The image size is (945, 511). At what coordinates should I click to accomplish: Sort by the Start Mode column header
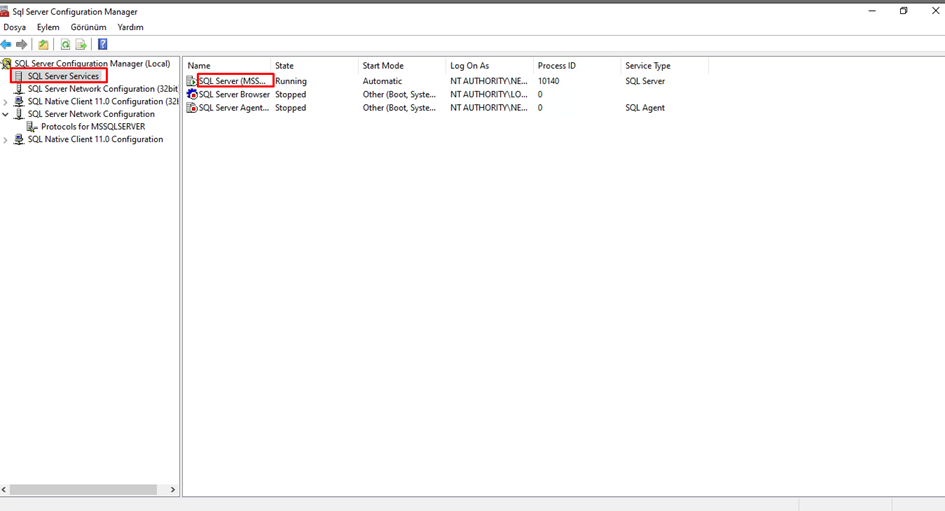click(402, 66)
